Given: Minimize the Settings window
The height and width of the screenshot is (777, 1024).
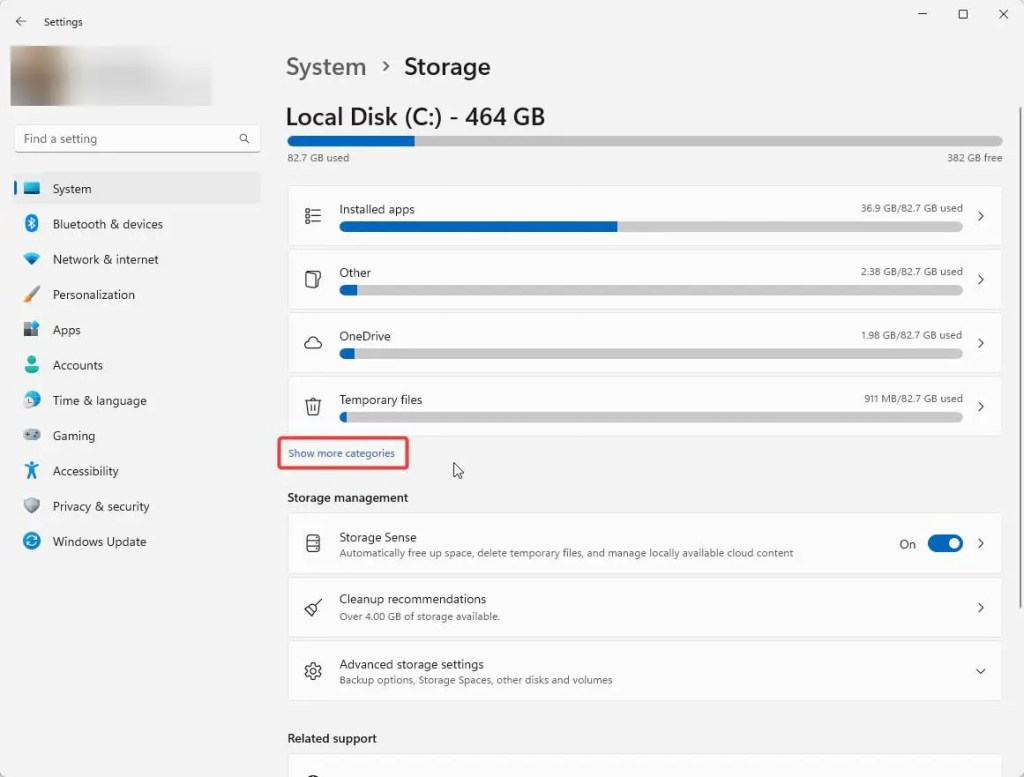Looking at the screenshot, I should [922, 14].
